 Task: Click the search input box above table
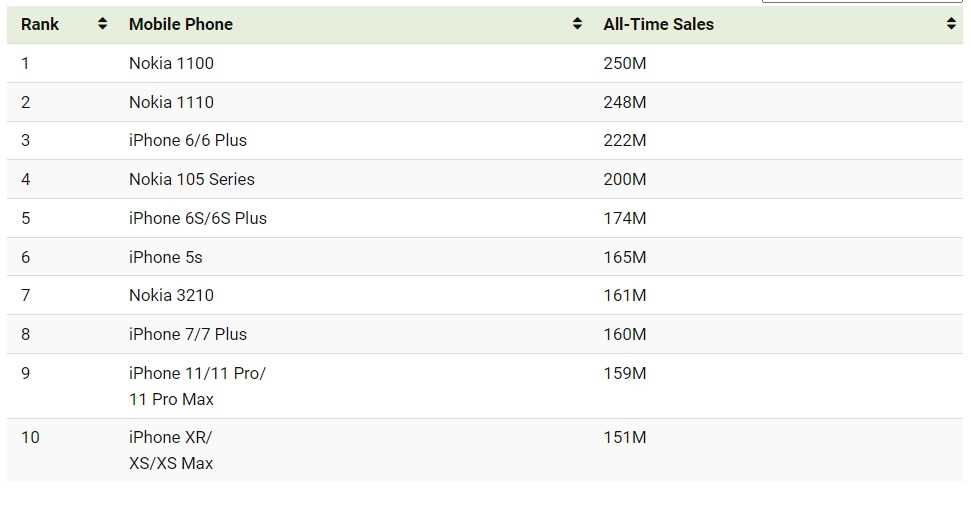click(862, 1)
